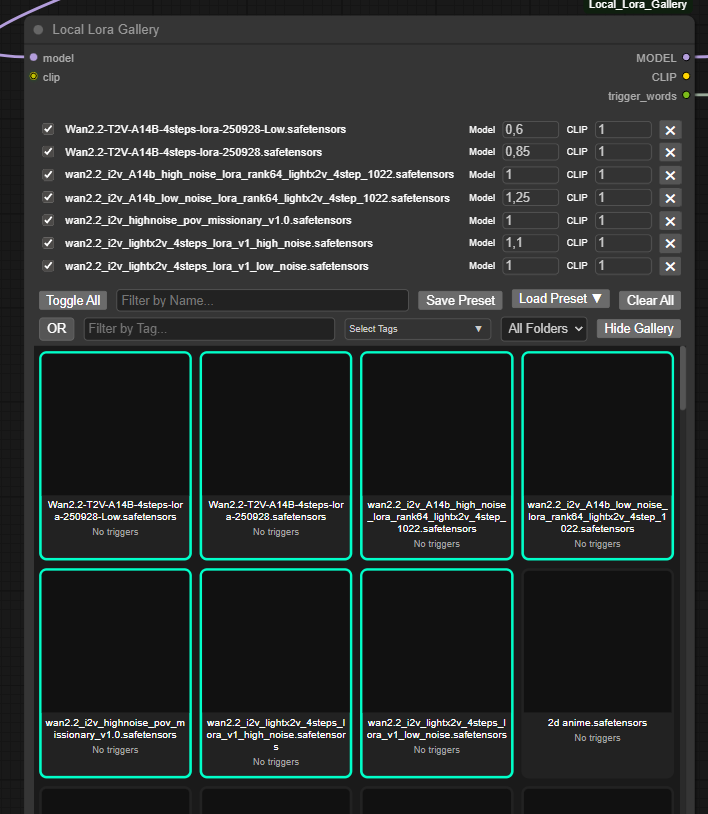Remove the Wan2.2-T2V-A14B-4steps-lora-250928-Low lora with its X
This screenshot has width=708, height=814.
point(670,130)
